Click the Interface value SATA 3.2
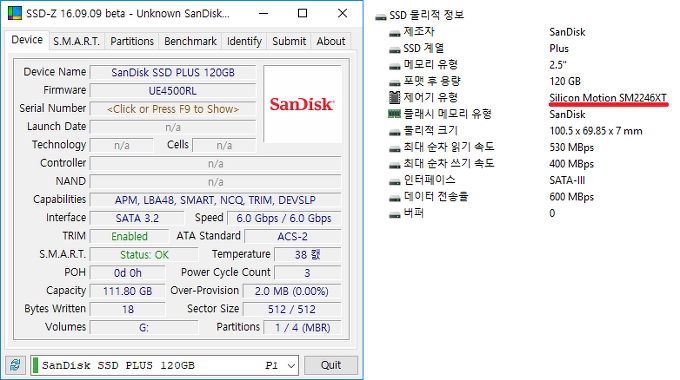Screen dimensions: 680x380 click(x=137, y=218)
